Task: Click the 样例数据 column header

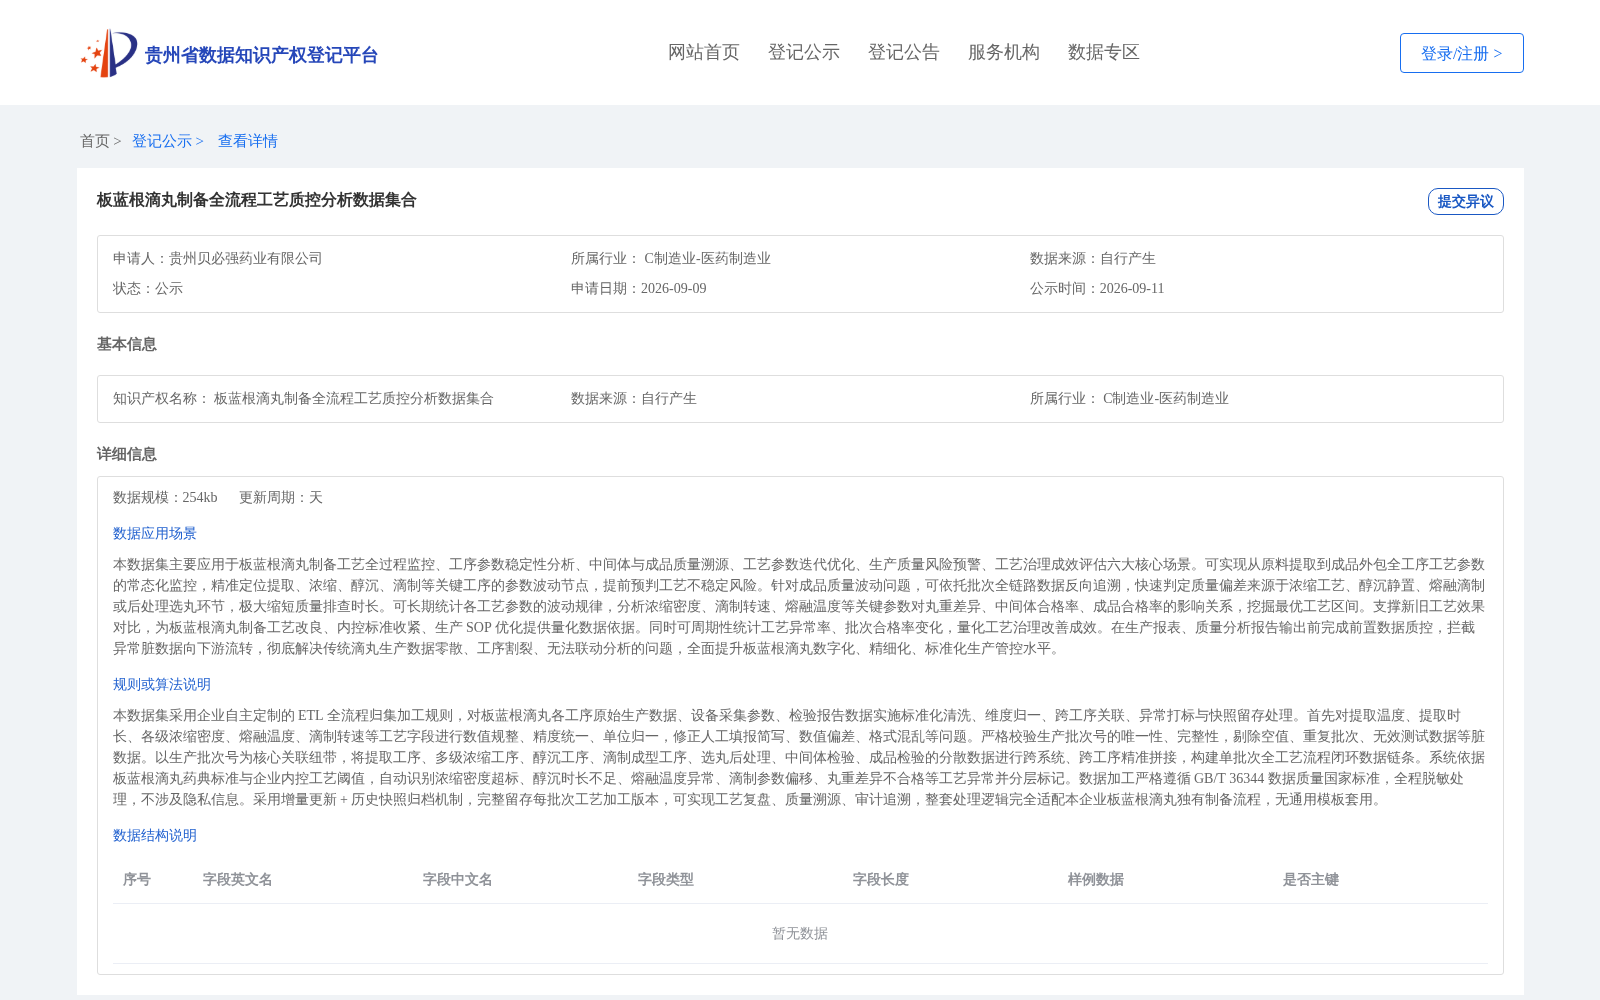Action: coord(1096,879)
